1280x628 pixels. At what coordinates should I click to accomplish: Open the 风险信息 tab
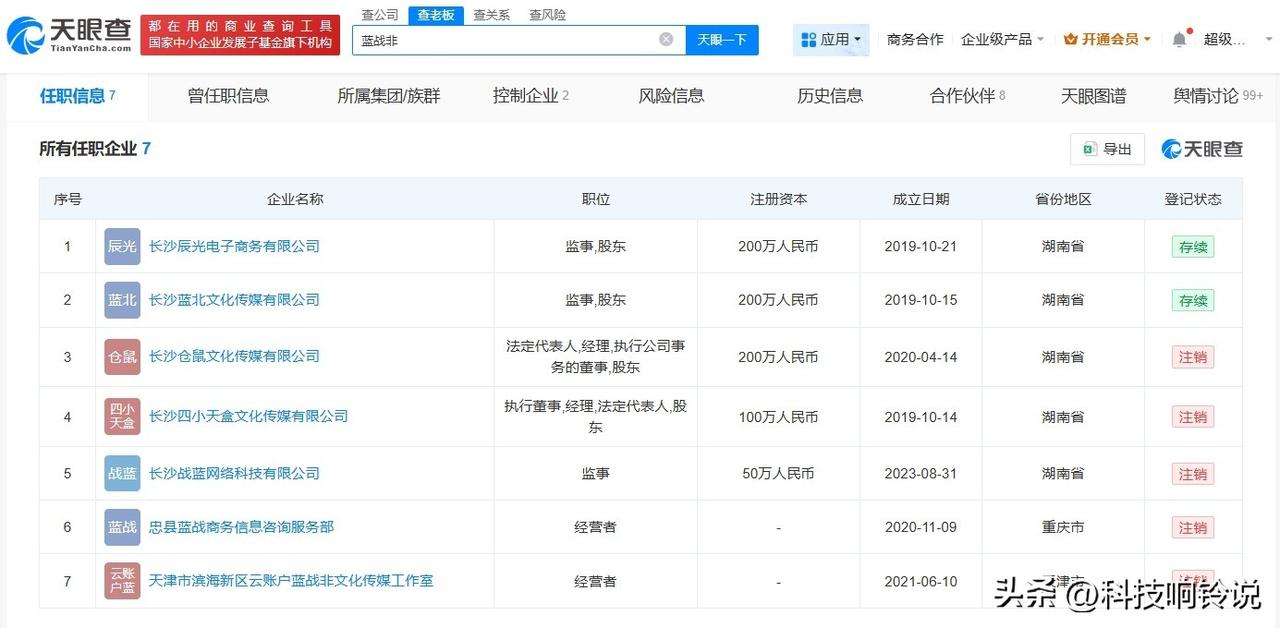[671, 96]
